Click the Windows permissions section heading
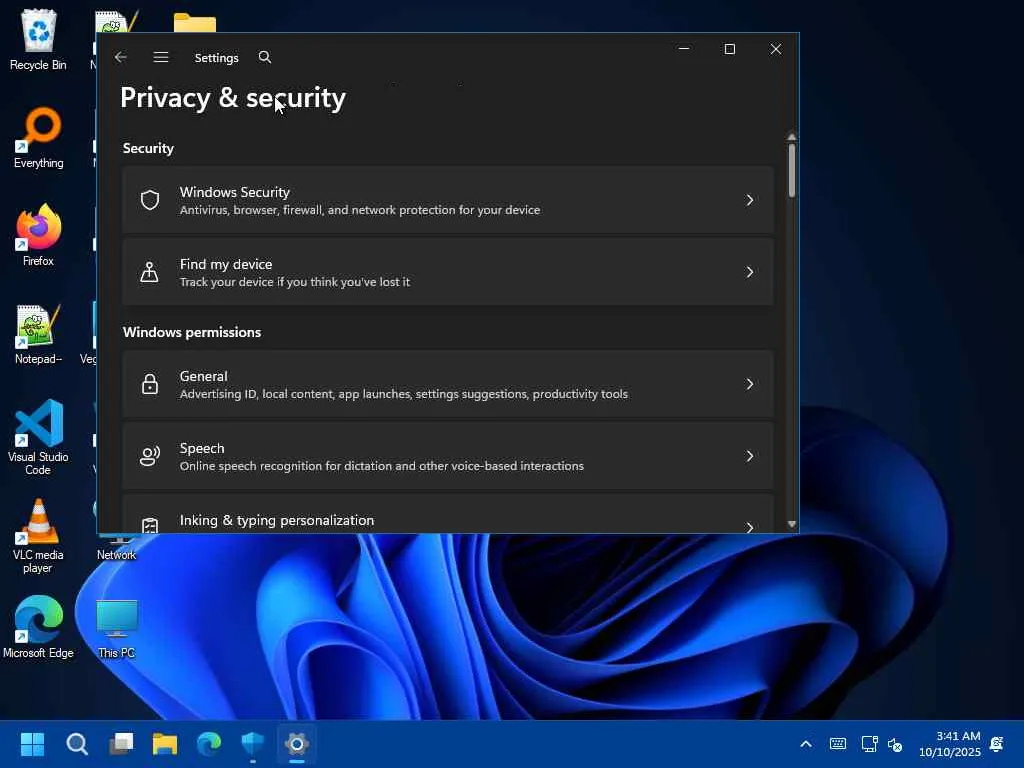The height and width of the screenshot is (768, 1024). [x=192, y=332]
